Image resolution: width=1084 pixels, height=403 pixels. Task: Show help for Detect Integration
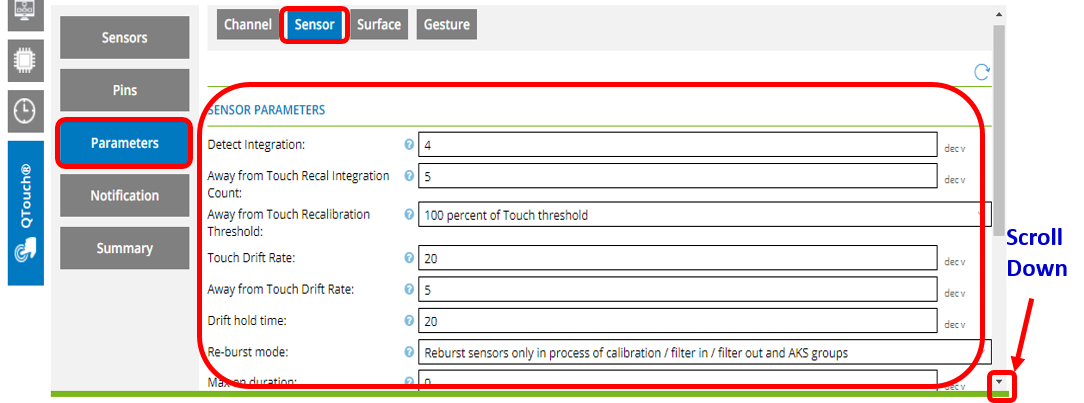click(408, 145)
